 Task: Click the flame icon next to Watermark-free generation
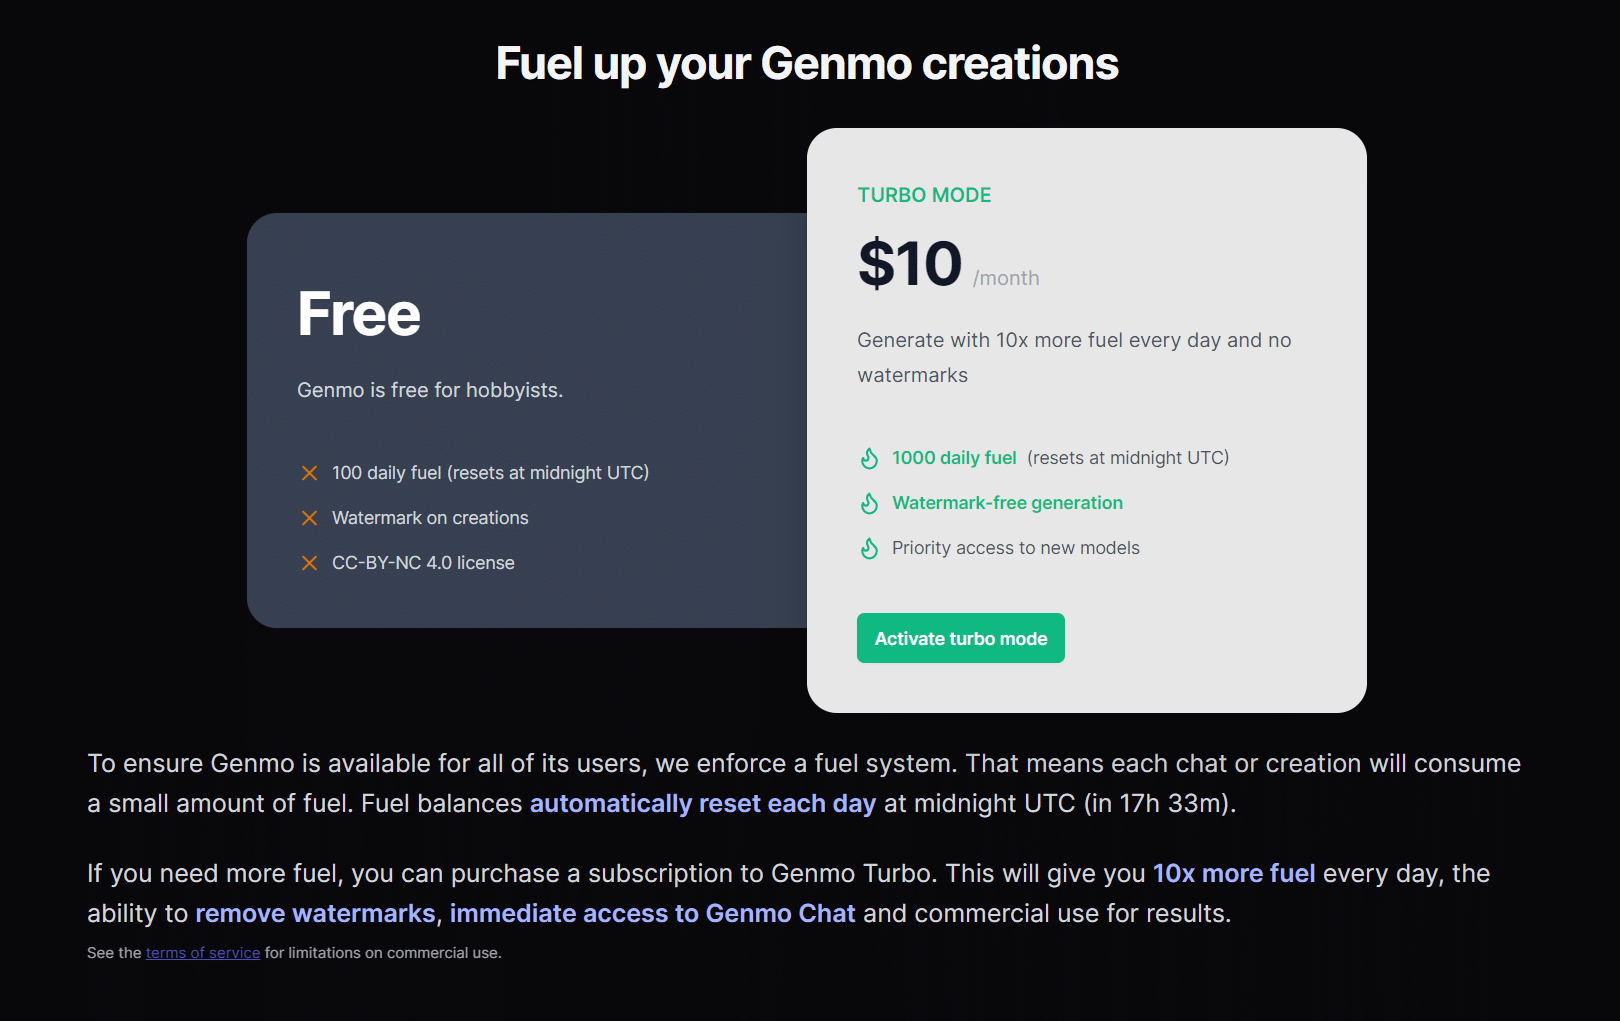pos(870,503)
